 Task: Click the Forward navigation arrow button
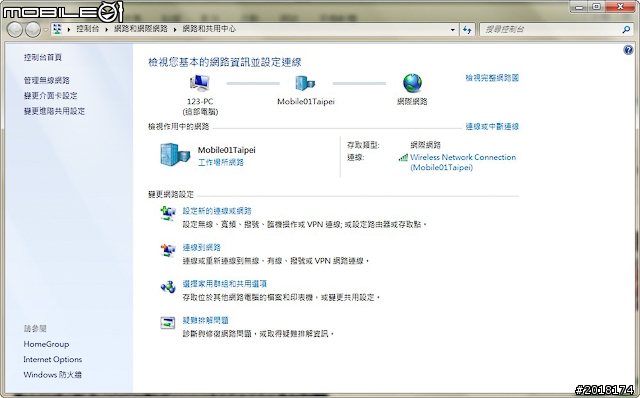32,29
